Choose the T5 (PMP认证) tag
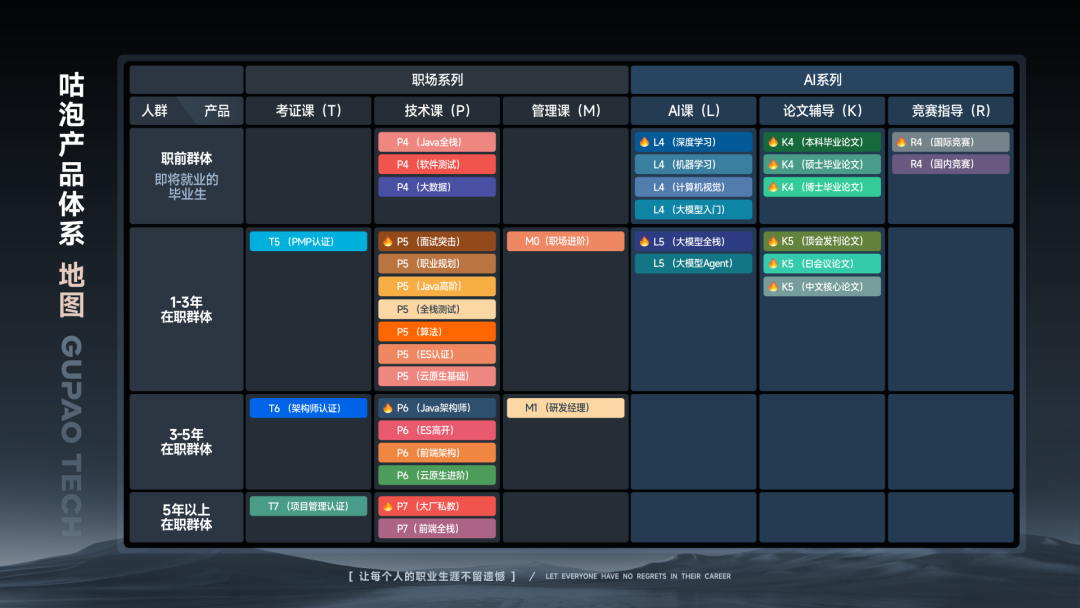Viewport: 1080px width, 608px height. point(308,242)
